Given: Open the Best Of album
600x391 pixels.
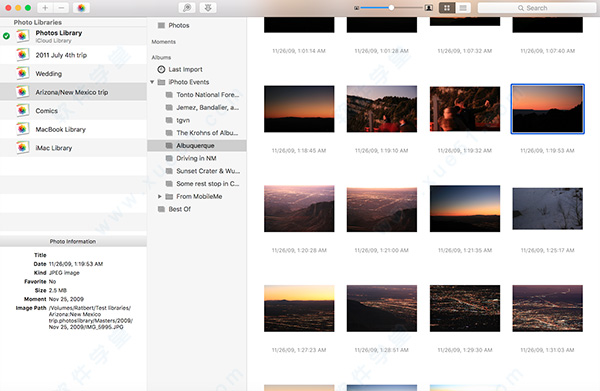Looking at the screenshot, I should point(179,209).
